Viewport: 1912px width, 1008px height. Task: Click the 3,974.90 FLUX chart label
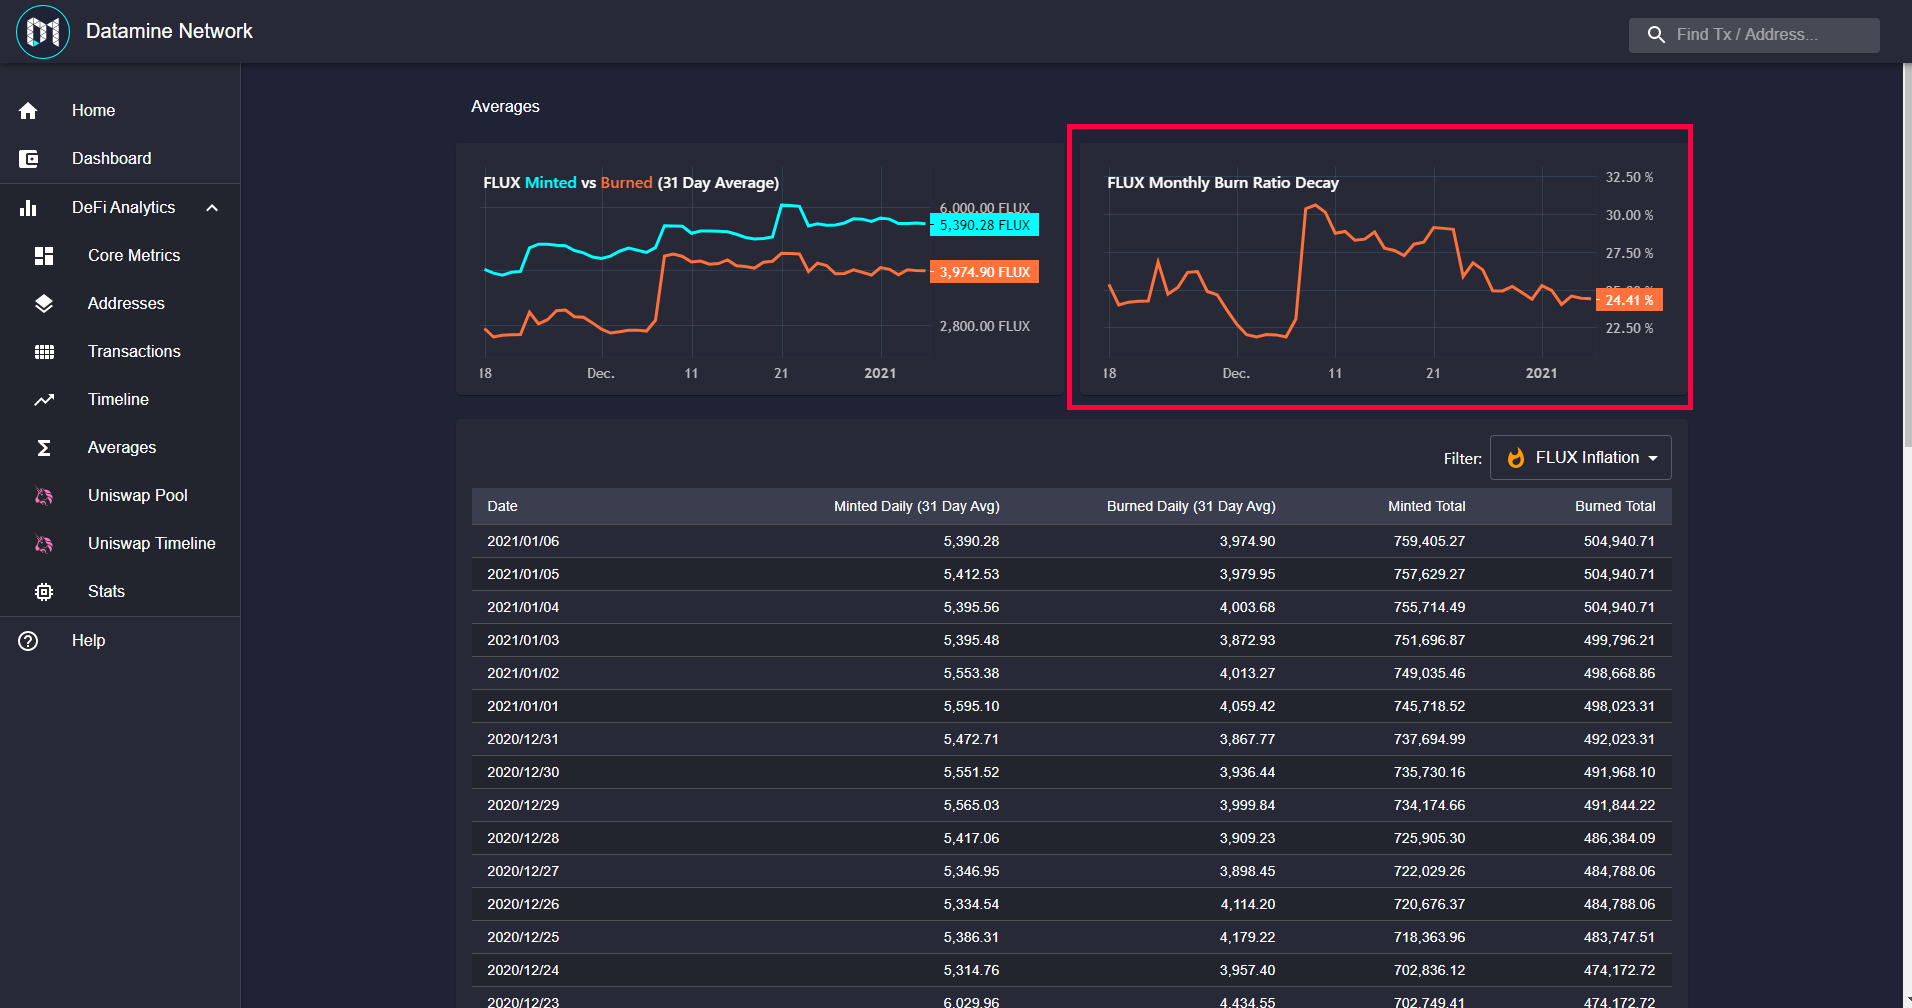[x=985, y=272]
